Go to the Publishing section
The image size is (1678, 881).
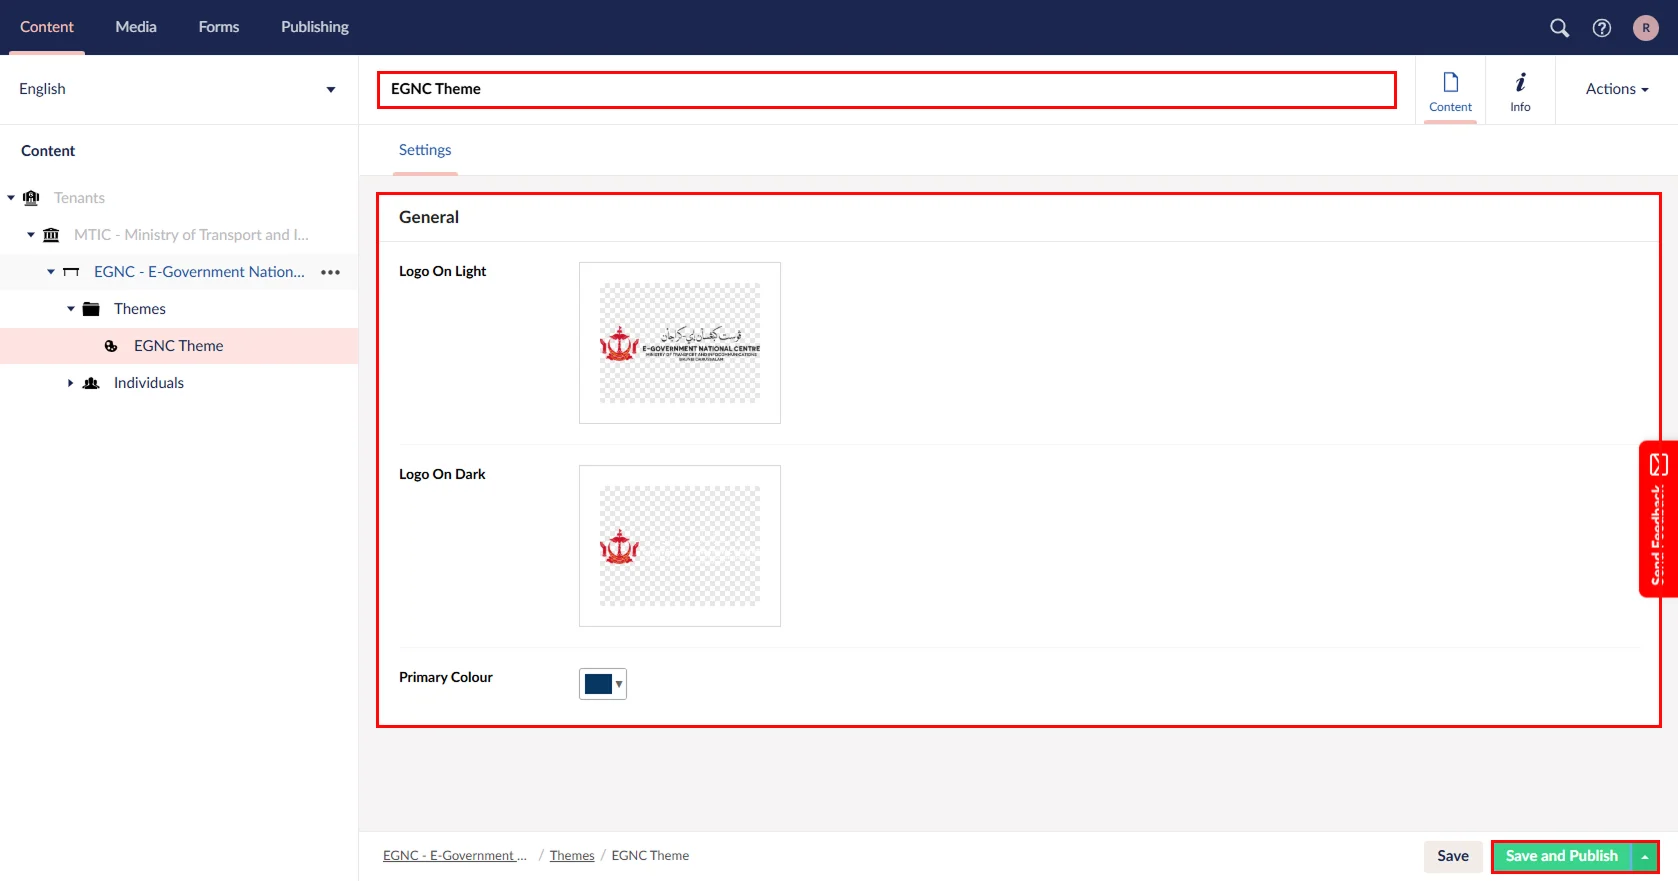pyautogui.click(x=314, y=27)
